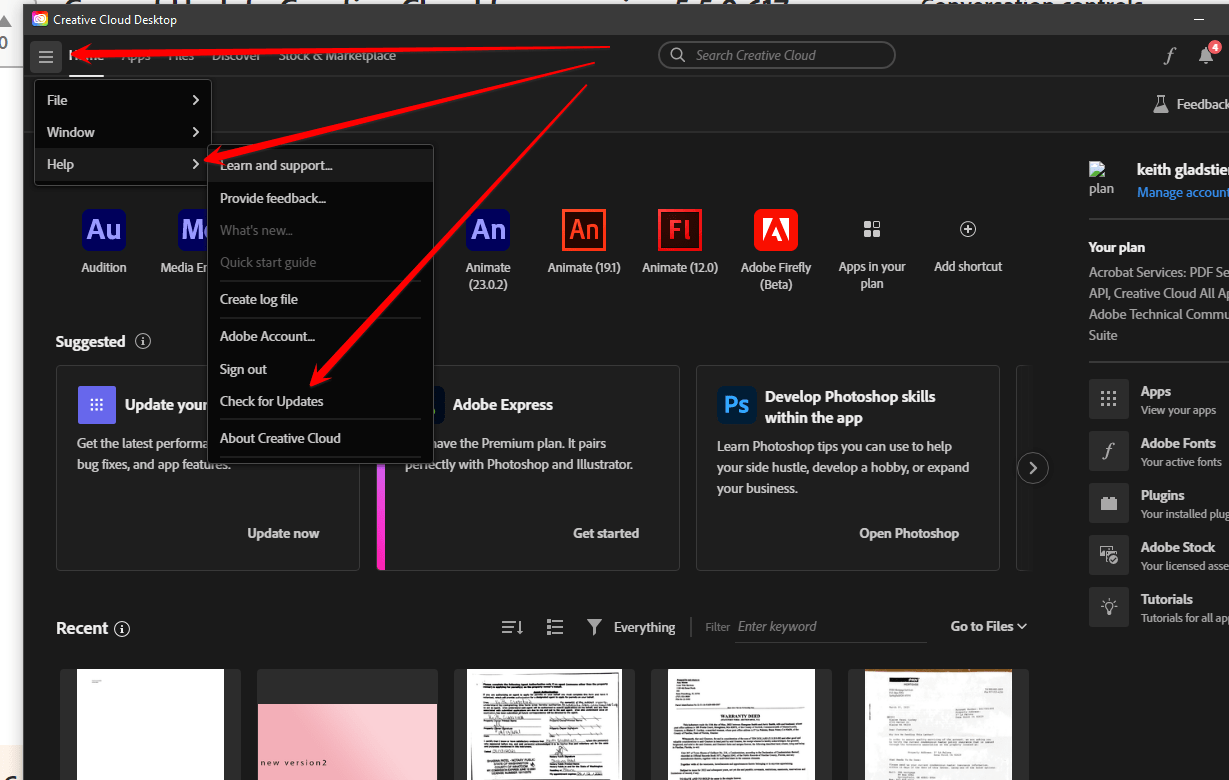Click the Update now button

point(283,533)
